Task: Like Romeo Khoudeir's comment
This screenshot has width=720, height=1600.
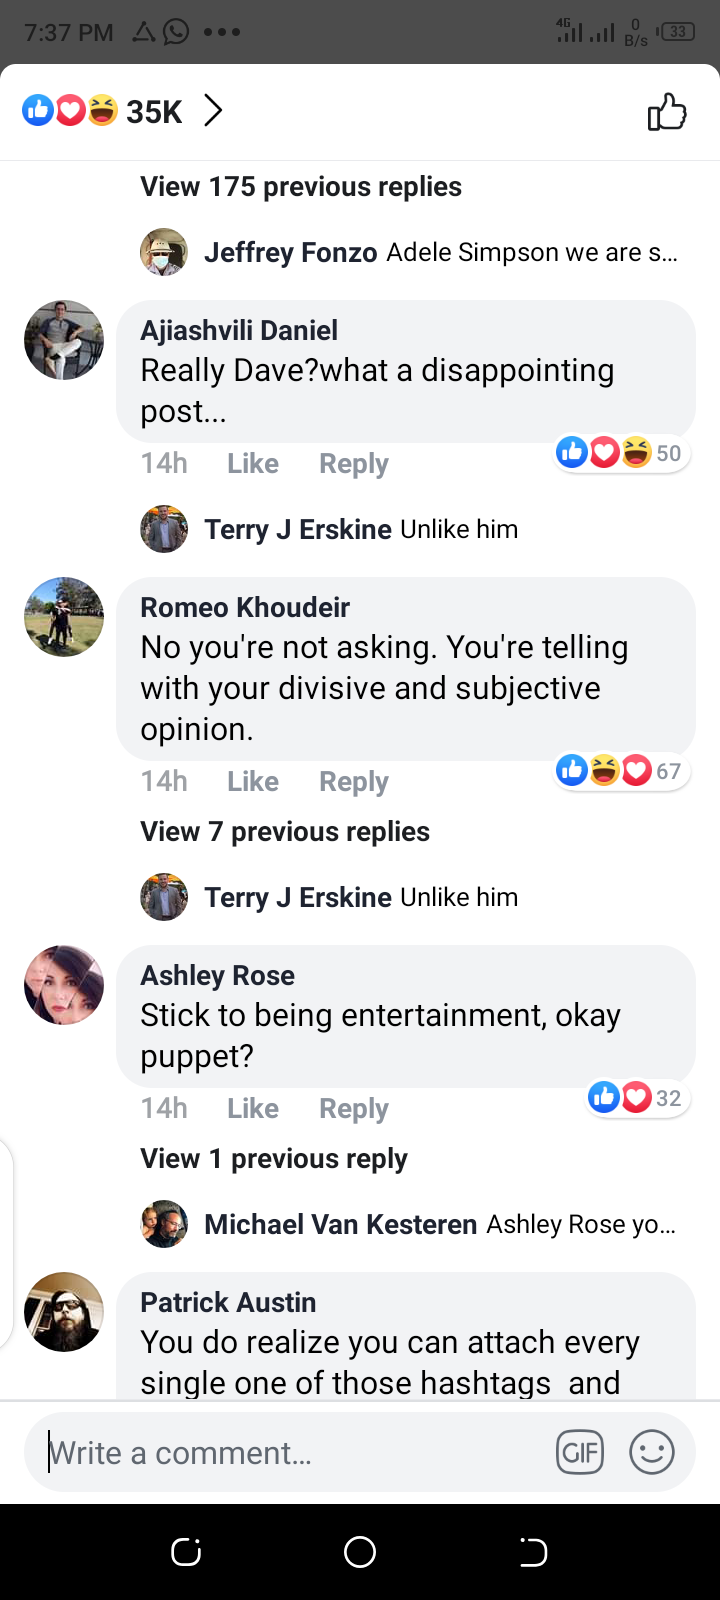Action: (x=252, y=782)
